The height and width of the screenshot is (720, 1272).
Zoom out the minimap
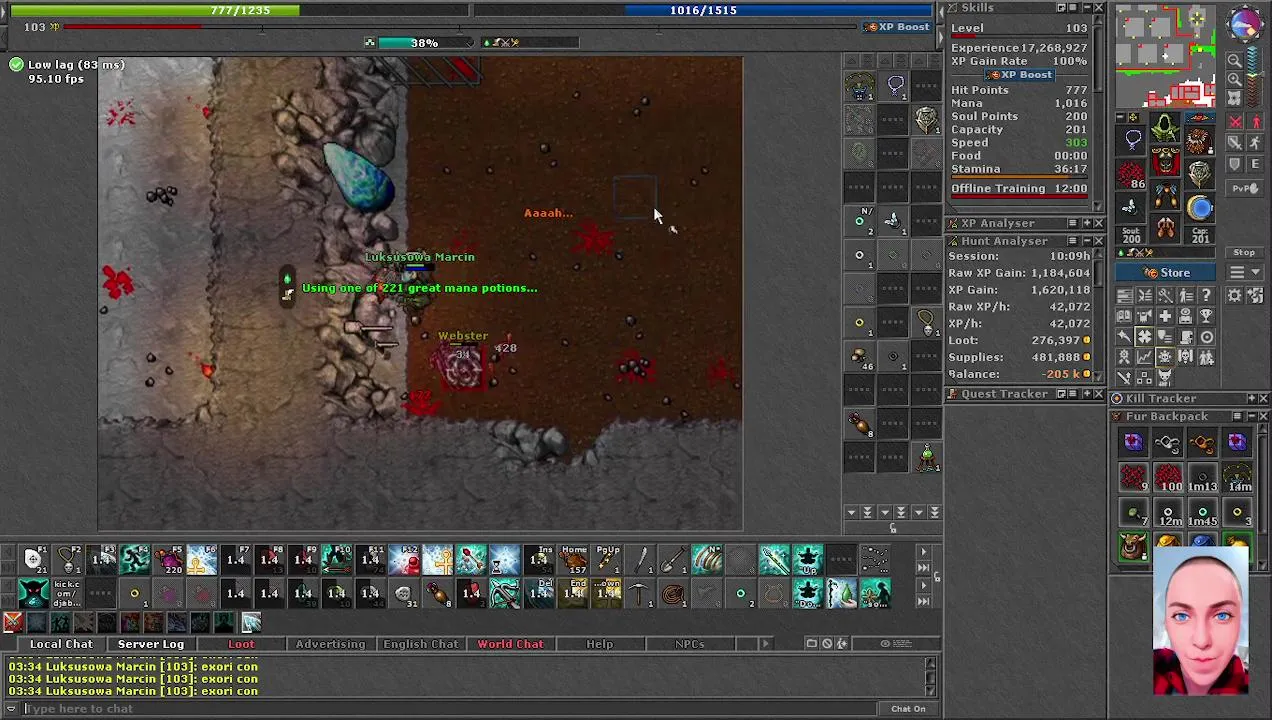coord(1234,59)
